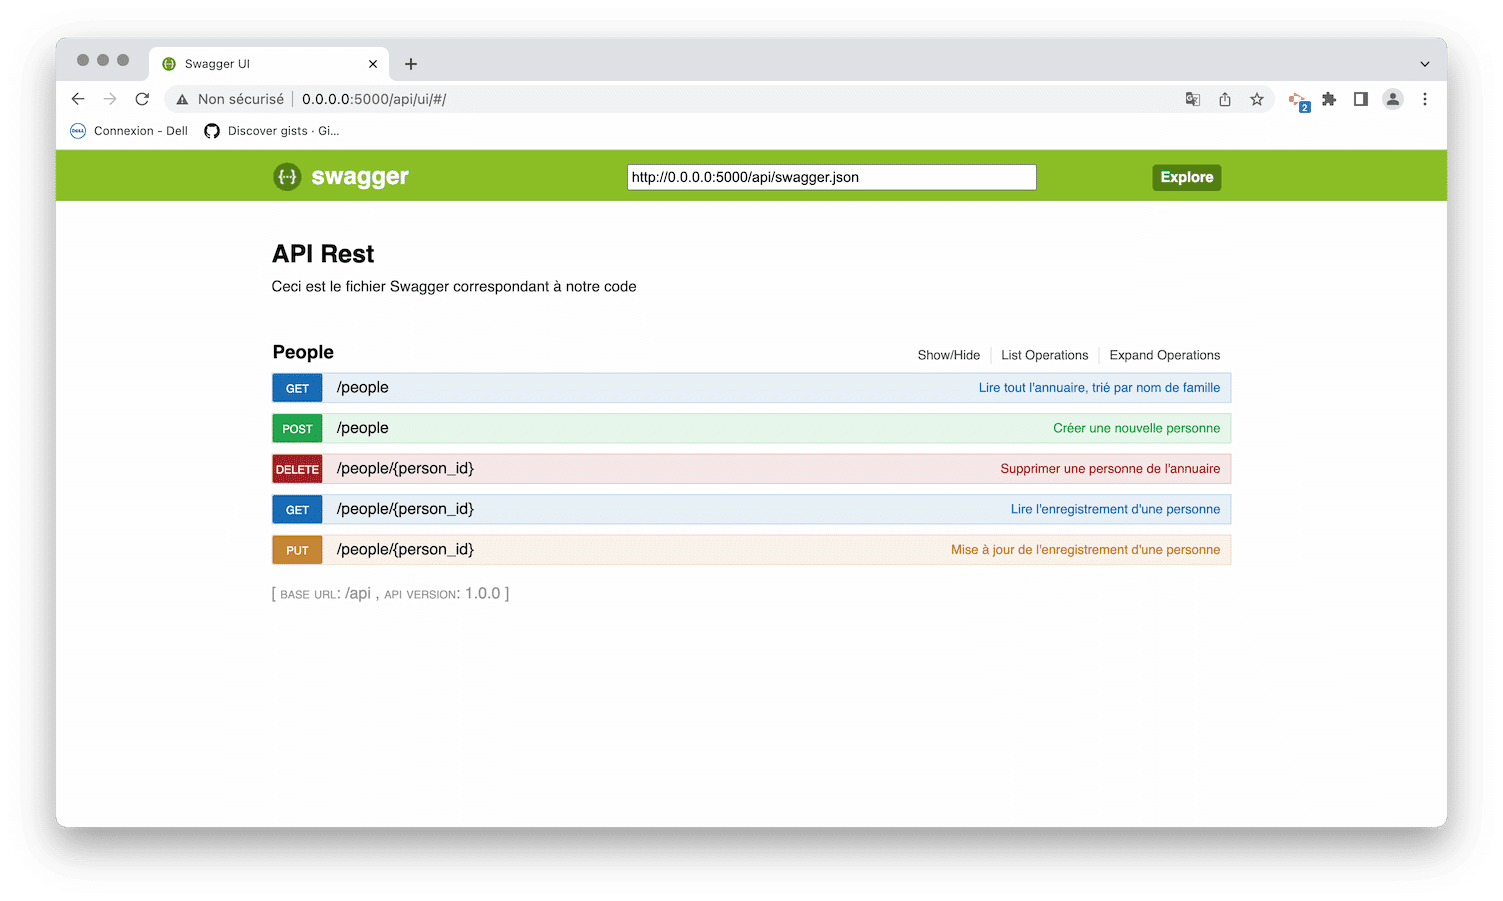Expand all operations with Expand Operations

pos(1164,355)
